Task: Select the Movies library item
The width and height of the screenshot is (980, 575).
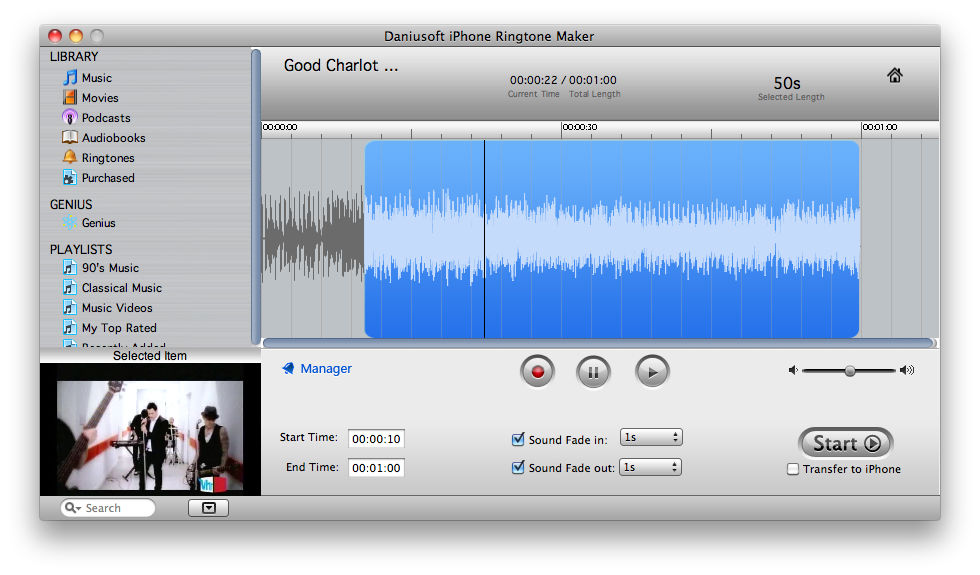Action: (100, 98)
